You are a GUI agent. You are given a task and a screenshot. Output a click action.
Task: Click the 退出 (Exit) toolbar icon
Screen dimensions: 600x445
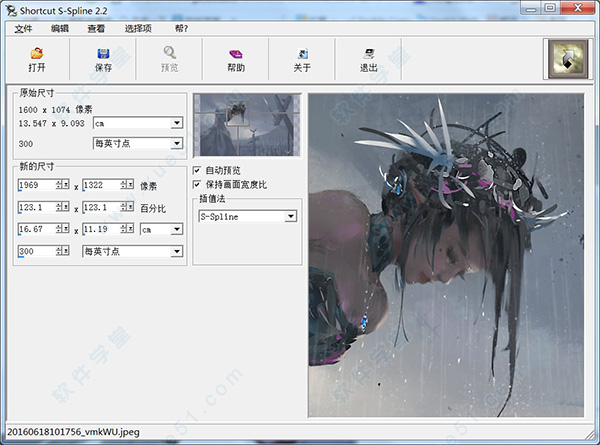[369, 54]
